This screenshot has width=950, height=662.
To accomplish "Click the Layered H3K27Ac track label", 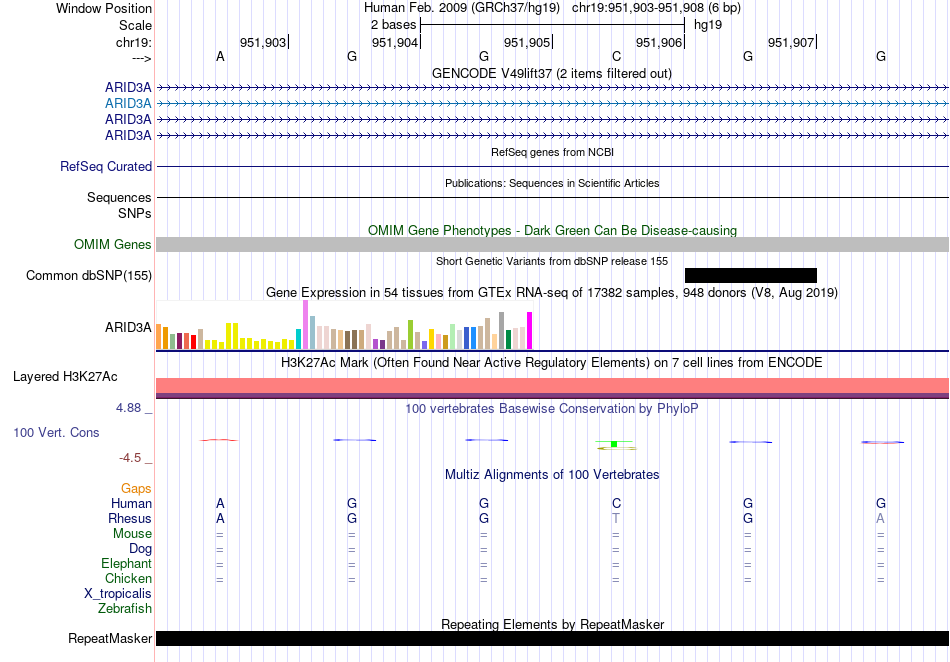I will (65, 377).
